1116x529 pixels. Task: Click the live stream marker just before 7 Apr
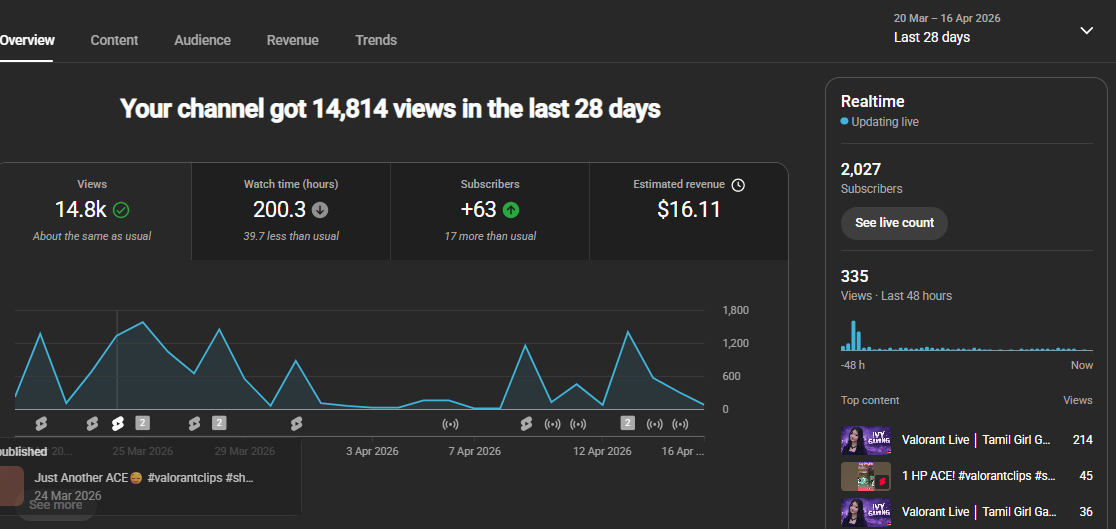point(451,423)
